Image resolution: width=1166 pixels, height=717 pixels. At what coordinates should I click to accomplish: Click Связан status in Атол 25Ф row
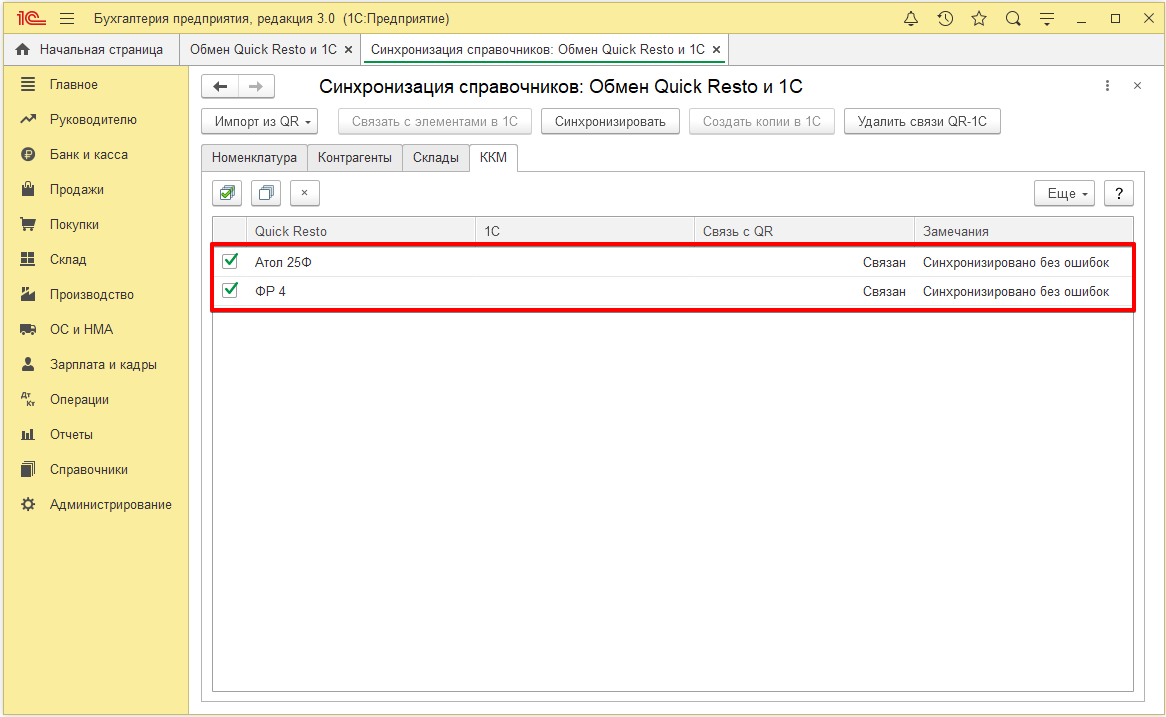click(x=884, y=263)
